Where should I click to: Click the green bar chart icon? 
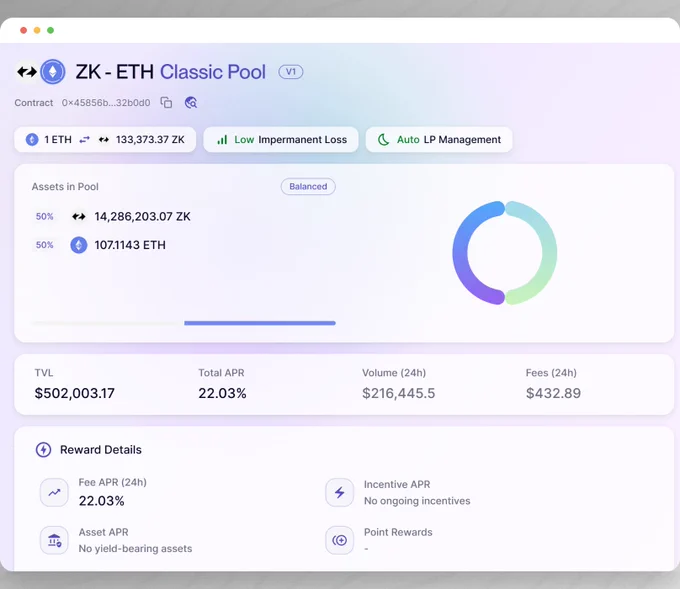tap(222, 140)
